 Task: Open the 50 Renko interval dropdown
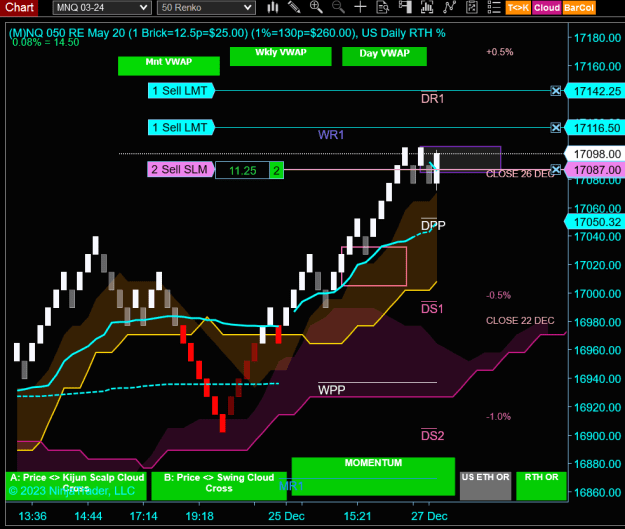206,8
